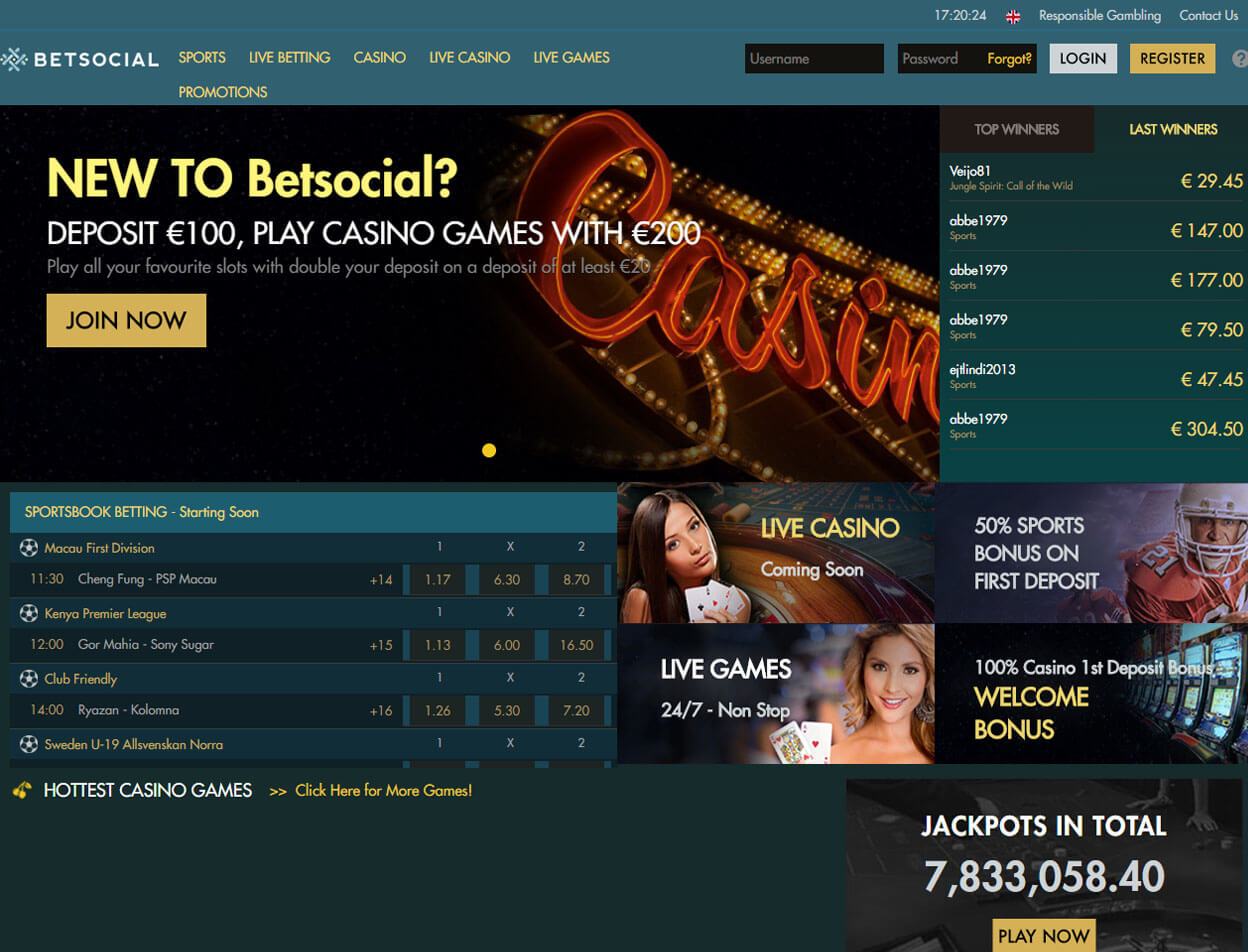Expand +16 markets for Ryazan - Kolomna
This screenshot has height=952, width=1248.
click(381, 710)
